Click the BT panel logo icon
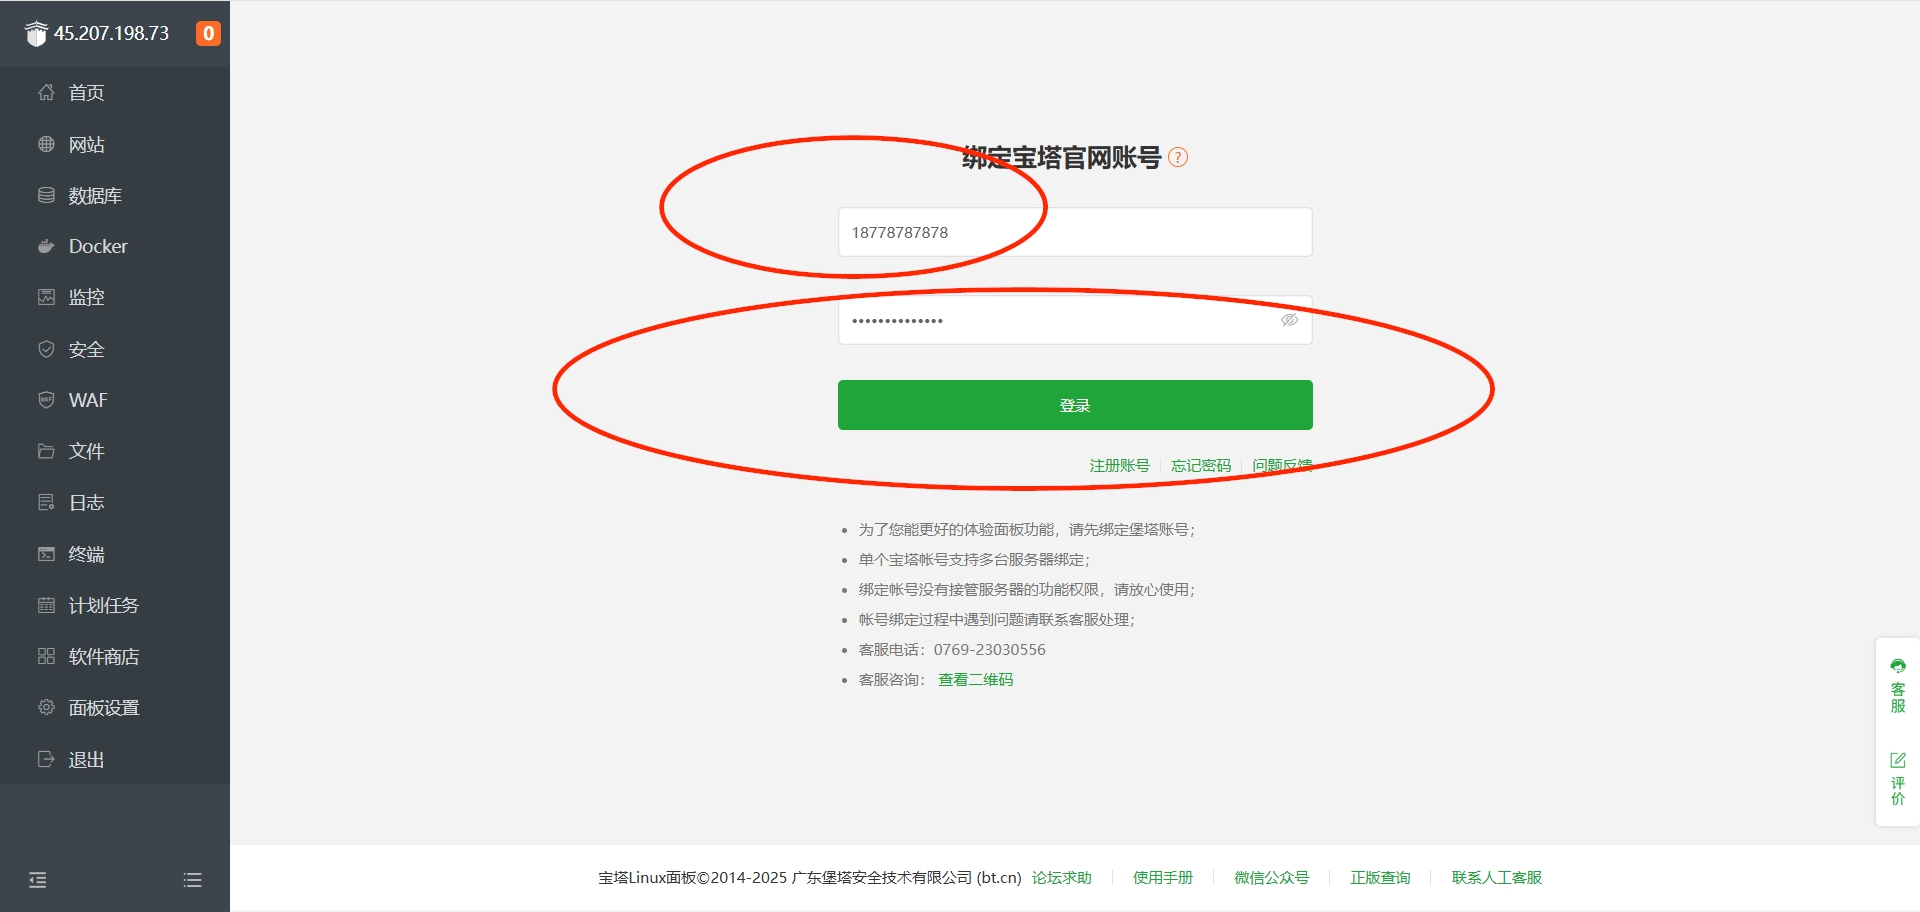The height and width of the screenshot is (912, 1920). (36, 34)
